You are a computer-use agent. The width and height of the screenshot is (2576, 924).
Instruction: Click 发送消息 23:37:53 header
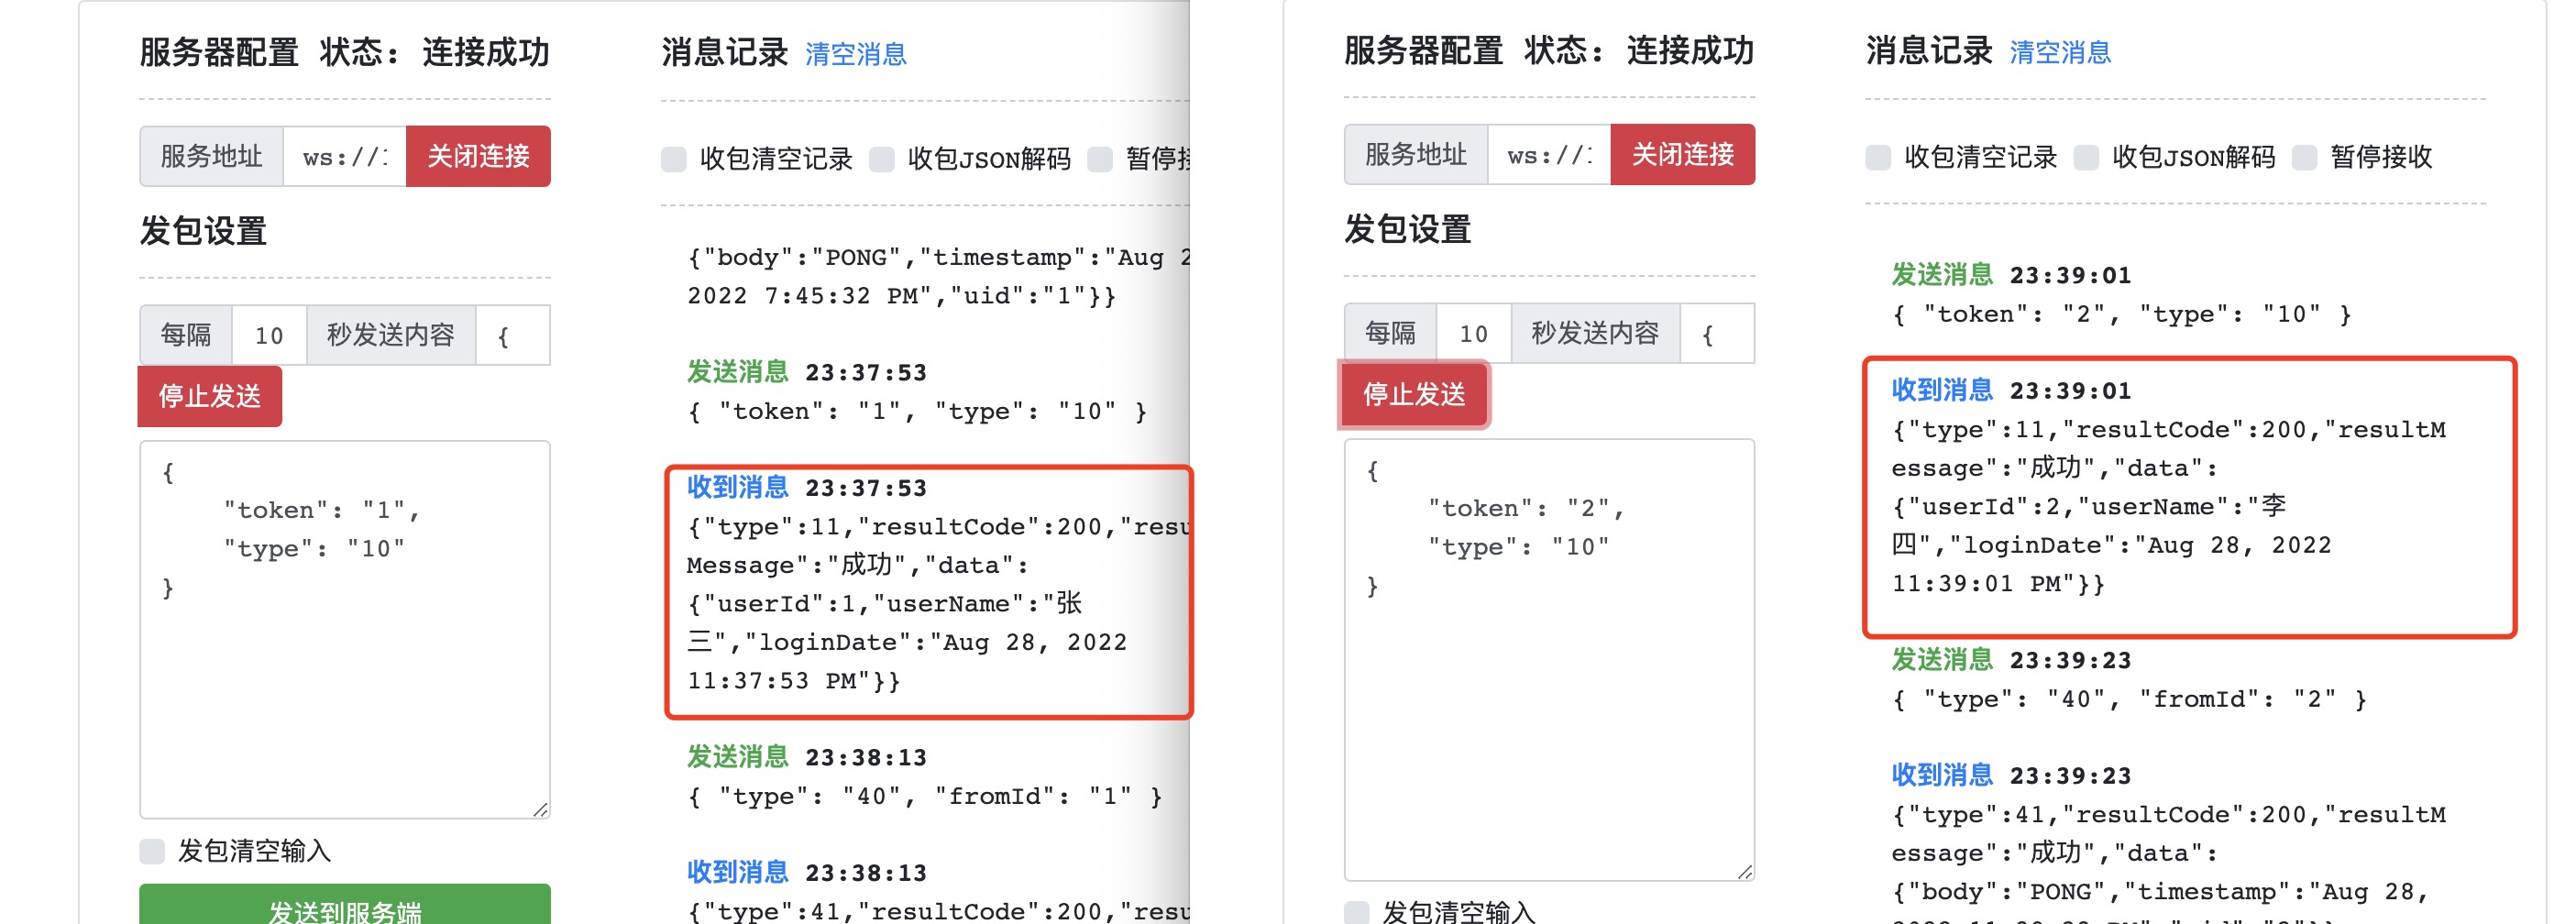click(807, 372)
